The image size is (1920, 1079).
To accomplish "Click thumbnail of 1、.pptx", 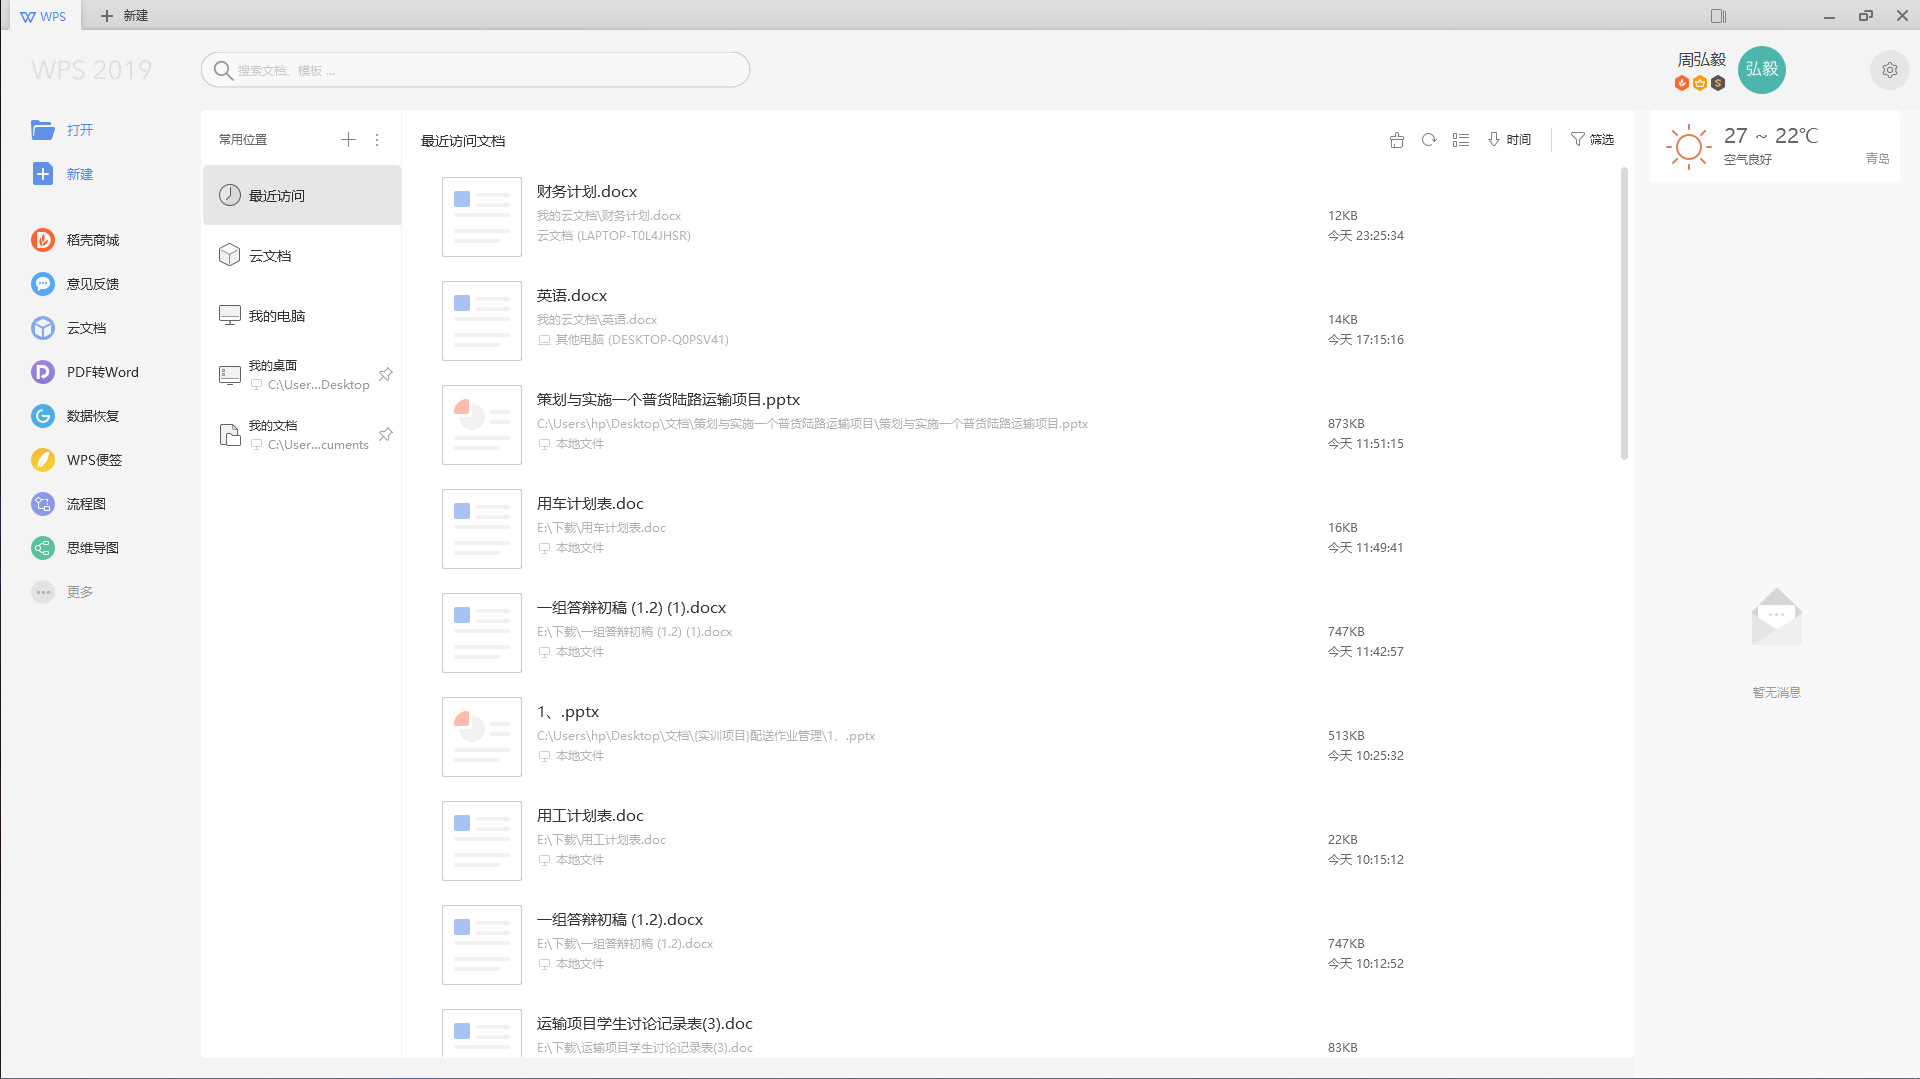I will coord(482,737).
